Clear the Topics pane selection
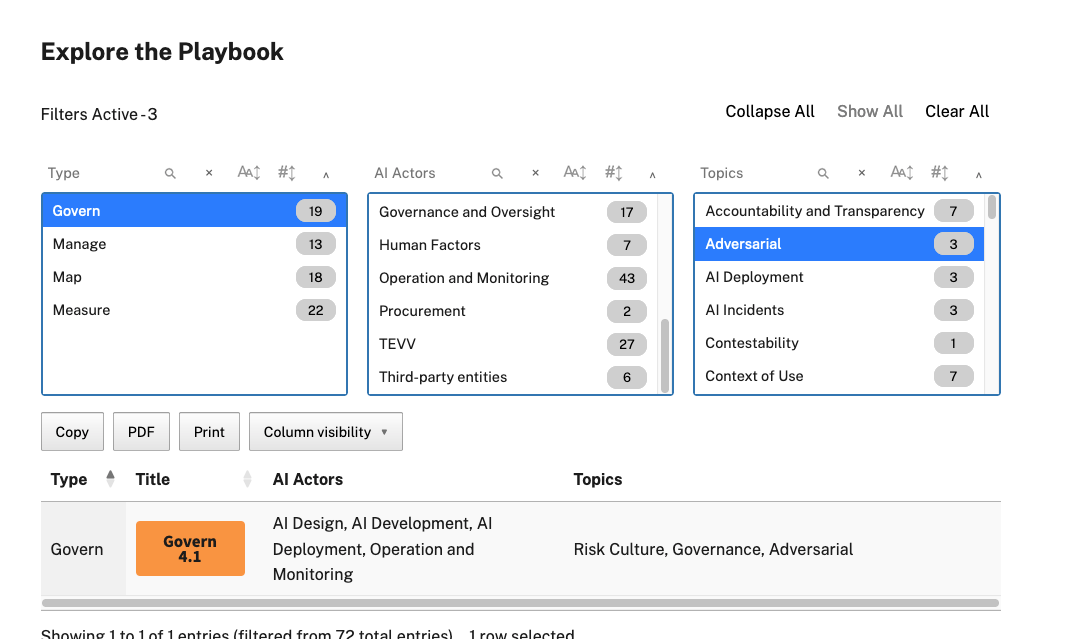 pyautogui.click(x=862, y=173)
